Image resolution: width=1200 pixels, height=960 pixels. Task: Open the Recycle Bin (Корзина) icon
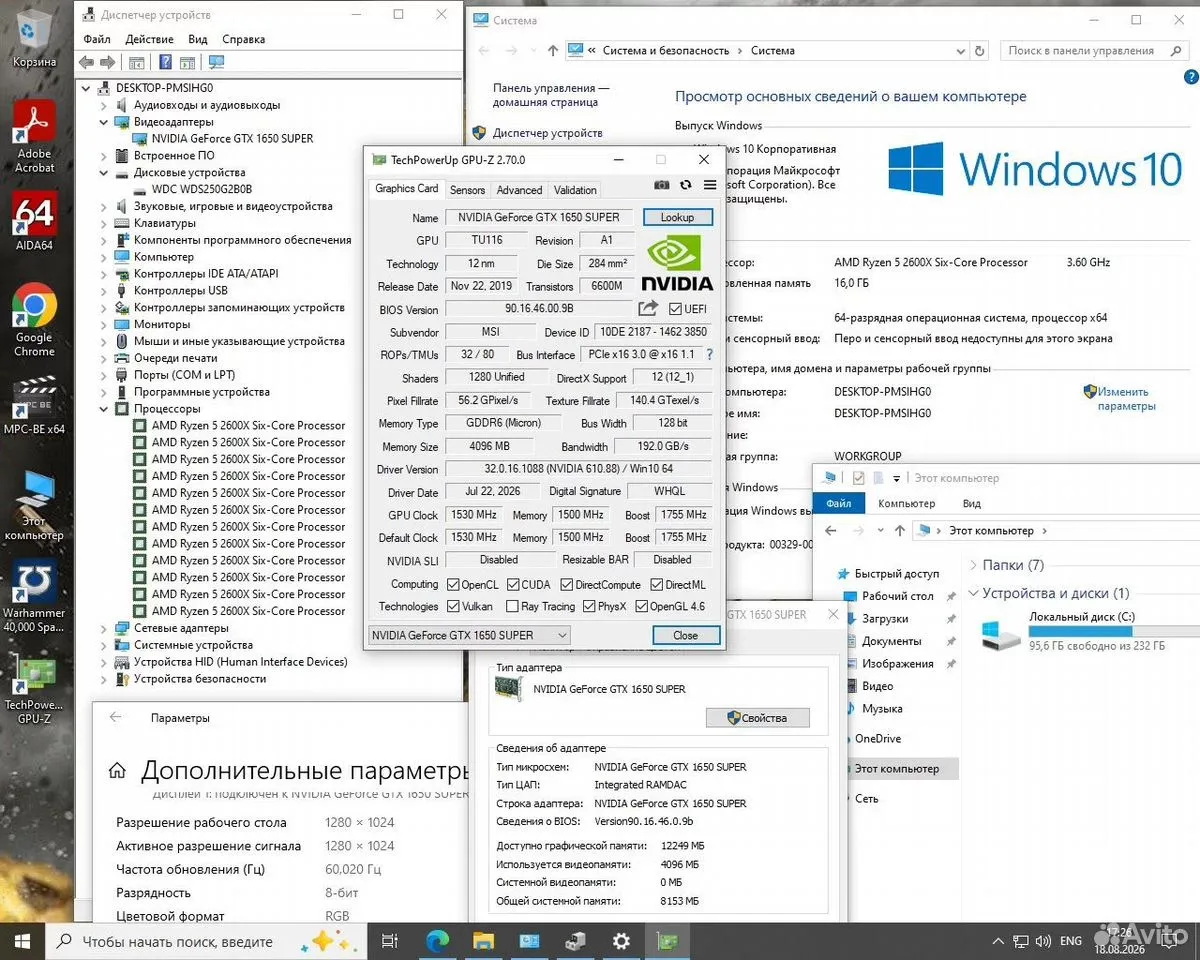coord(35,40)
